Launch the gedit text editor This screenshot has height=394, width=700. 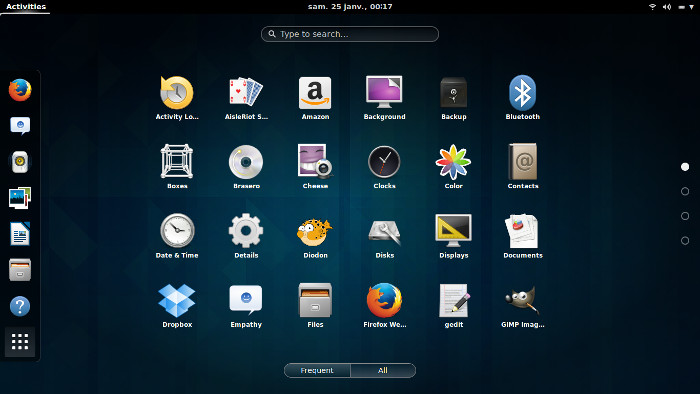(x=454, y=305)
